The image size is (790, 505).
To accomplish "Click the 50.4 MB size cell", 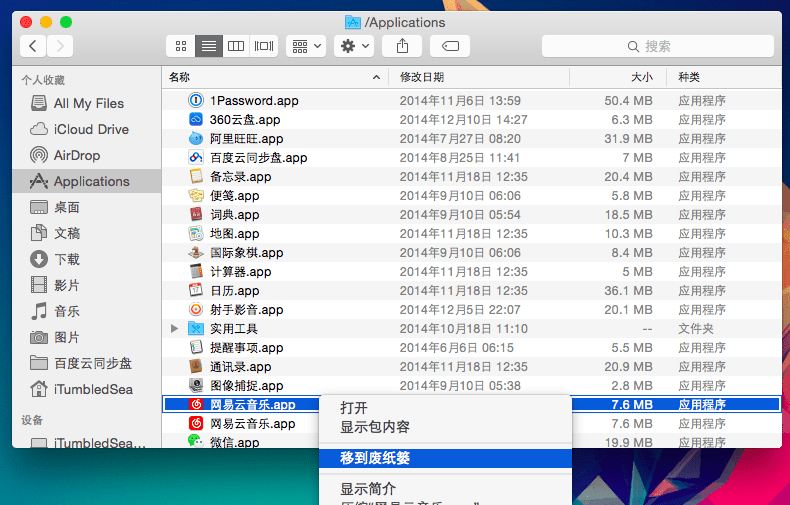I will pyautogui.click(x=628, y=100).
